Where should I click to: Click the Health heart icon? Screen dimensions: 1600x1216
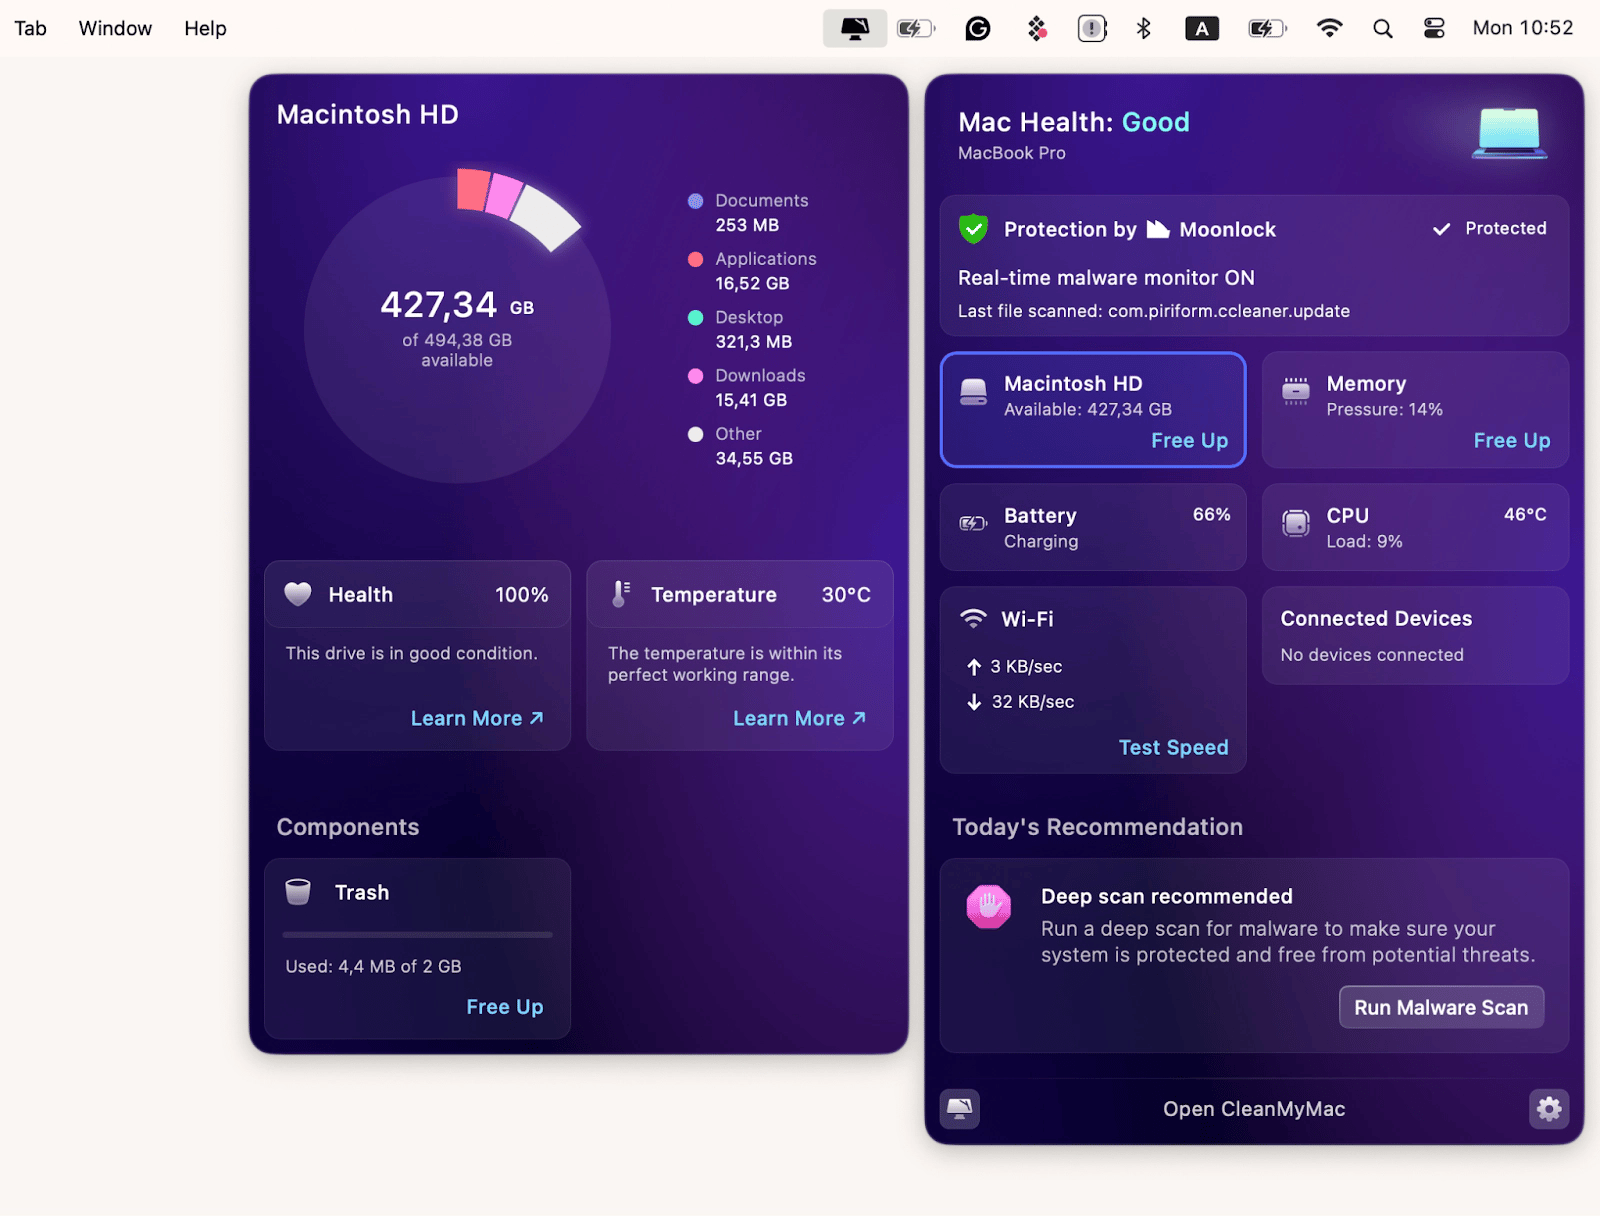(x=298, y=594)
